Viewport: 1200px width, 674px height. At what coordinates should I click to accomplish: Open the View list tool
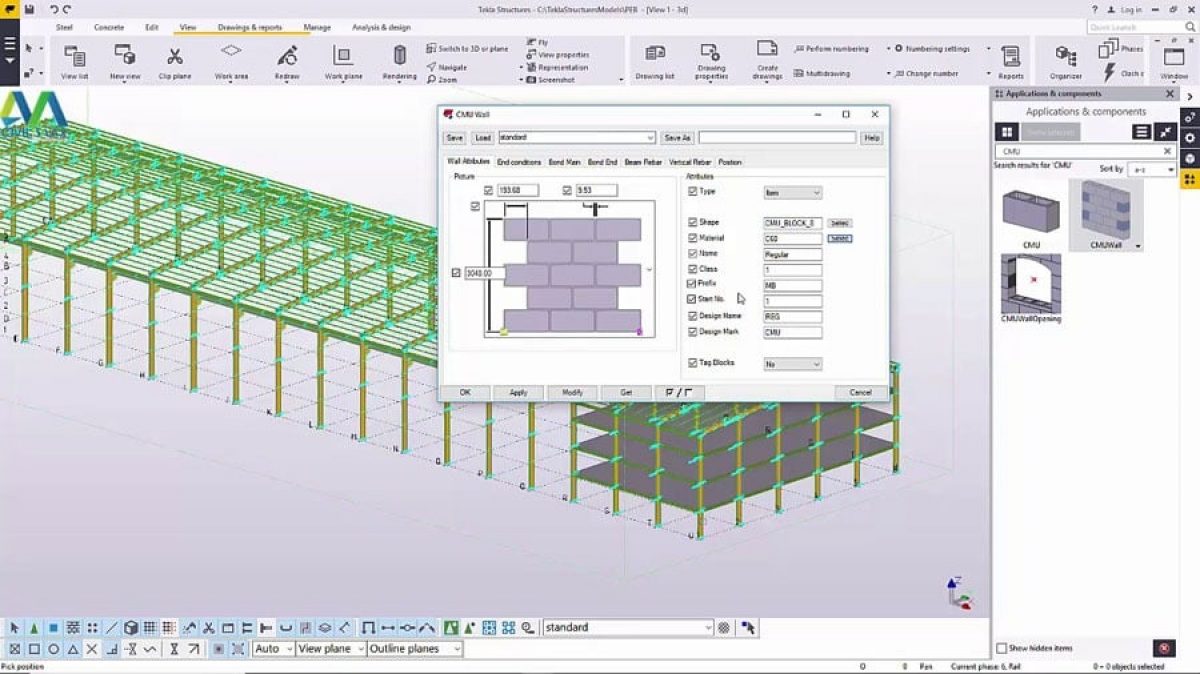tap(74, 61)
